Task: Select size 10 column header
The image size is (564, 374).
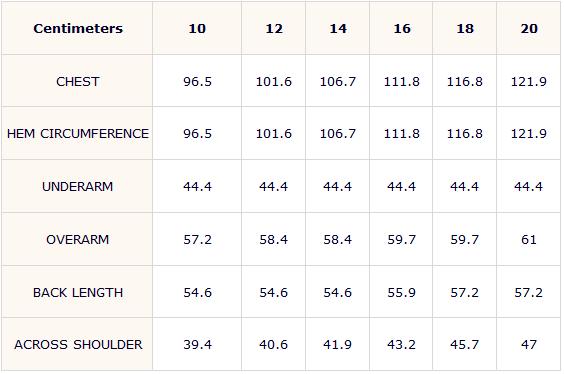Action: coord(197,28)
